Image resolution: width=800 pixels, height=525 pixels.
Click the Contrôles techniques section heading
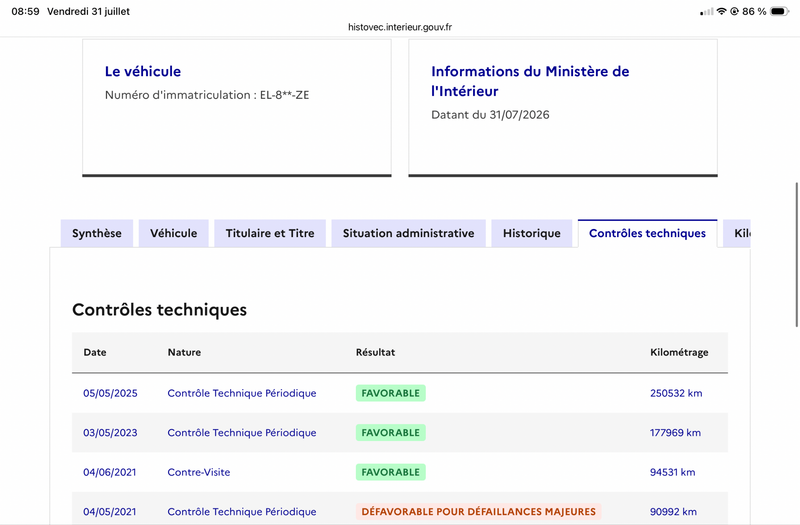pos(159,310)
